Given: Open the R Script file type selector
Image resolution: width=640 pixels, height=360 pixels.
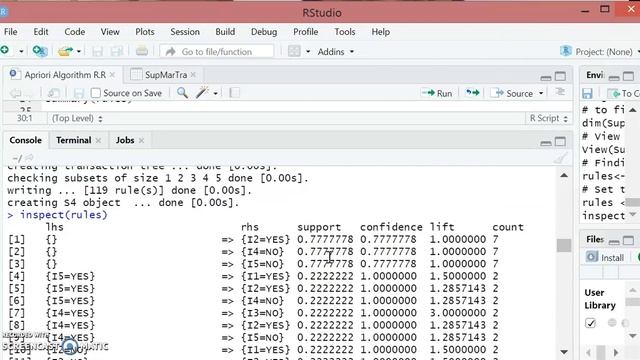Looking at the screenshot, I should pyautogui.click(x=549, y=118).
